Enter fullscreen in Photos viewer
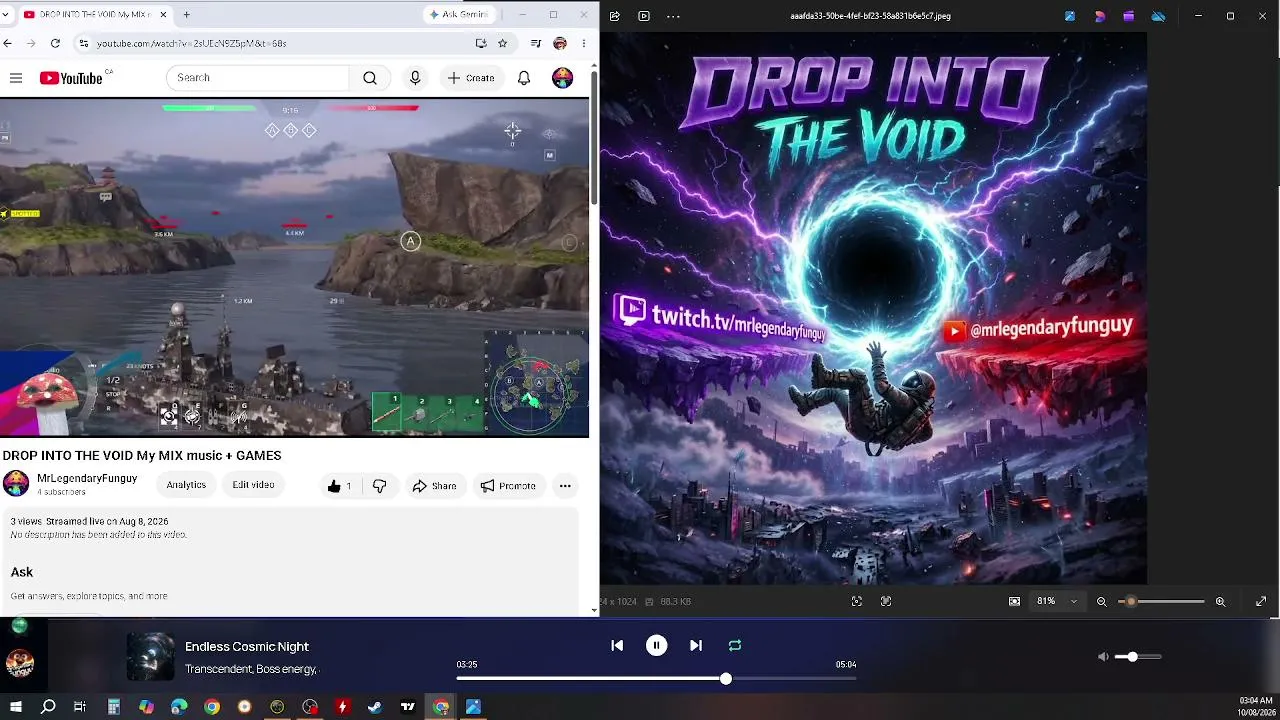This screenshot has height=720, width=1280. tap(1261, 602)
